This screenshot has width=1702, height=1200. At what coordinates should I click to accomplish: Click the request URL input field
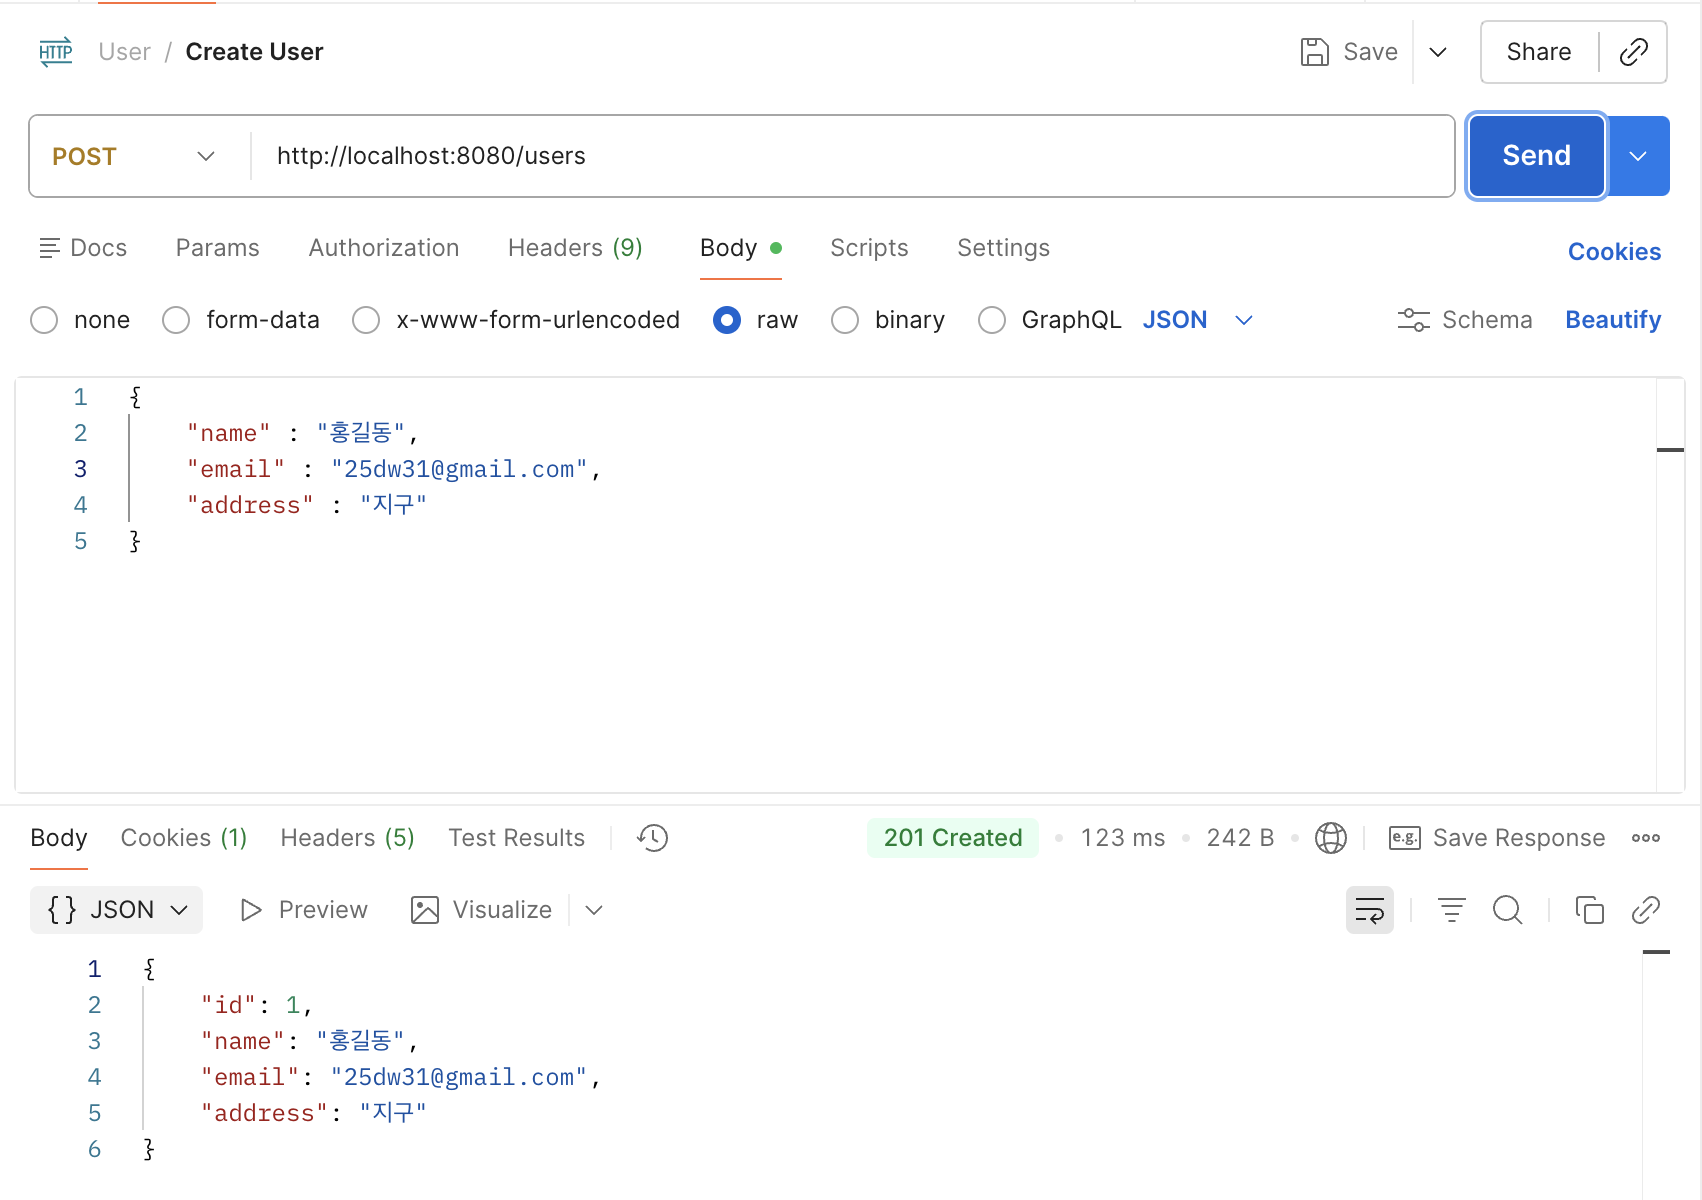point(852,156)
